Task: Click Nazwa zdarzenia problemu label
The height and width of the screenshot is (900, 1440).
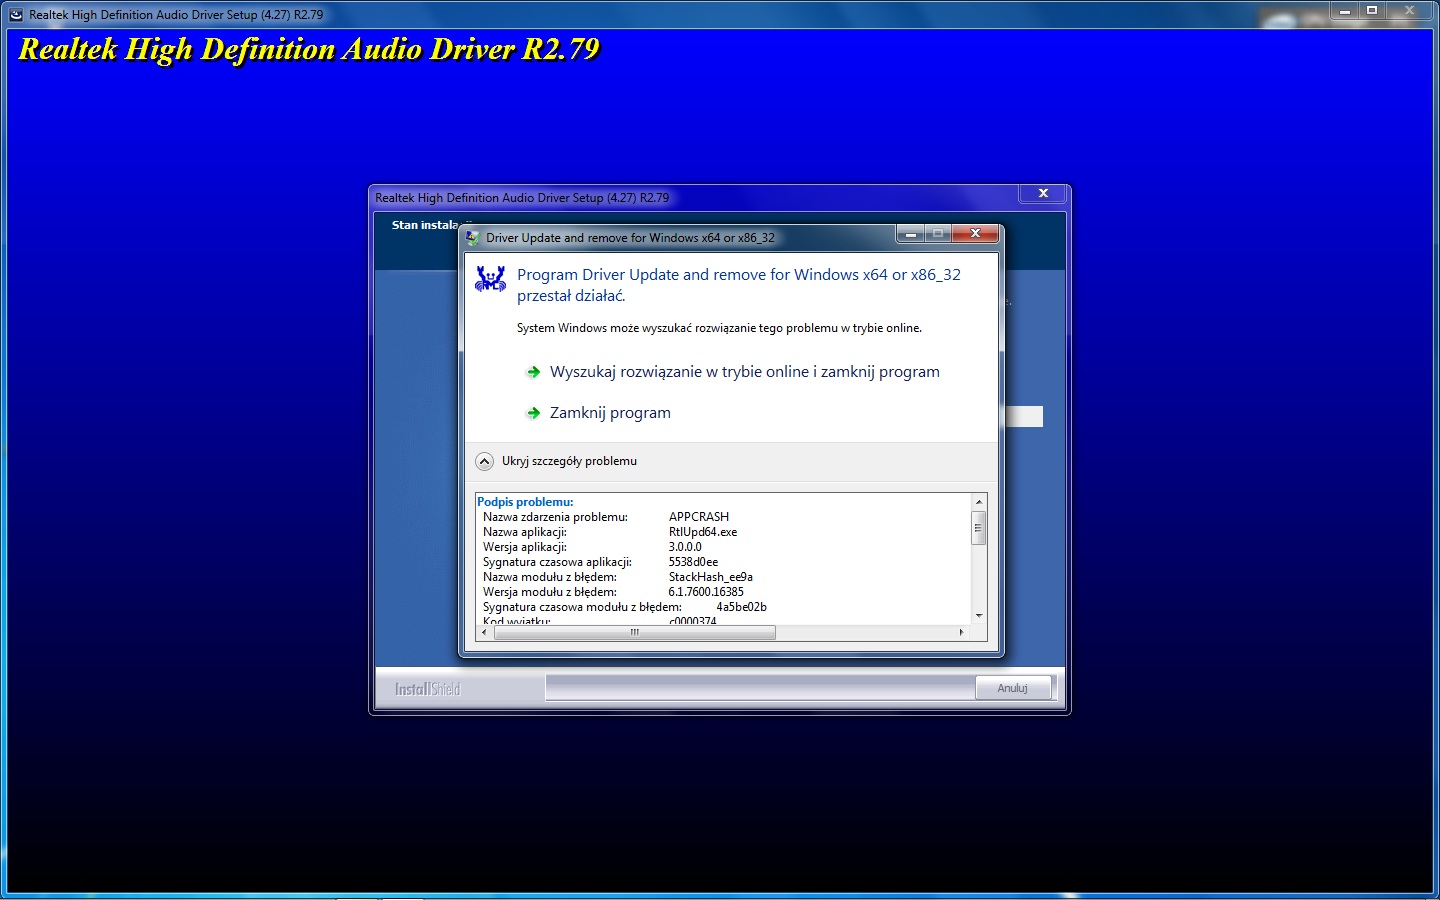Action: tap(555, 517)
